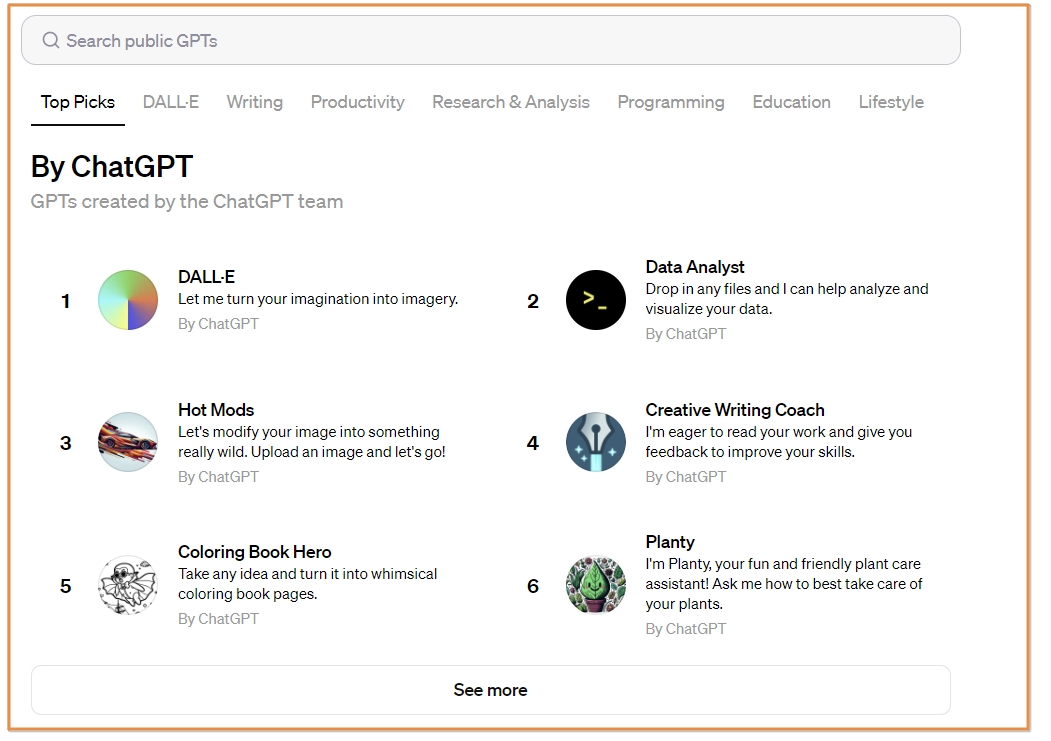
Task: Open the Writing tab
Action: point(255,102)
